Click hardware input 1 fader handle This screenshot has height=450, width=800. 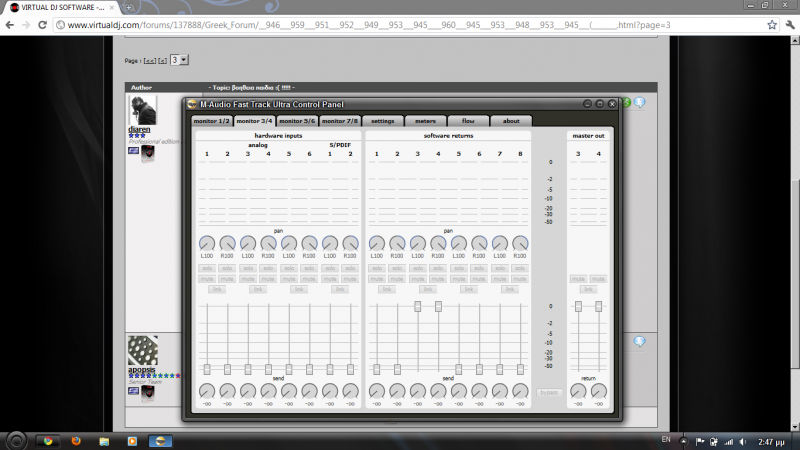click(207, 369)
